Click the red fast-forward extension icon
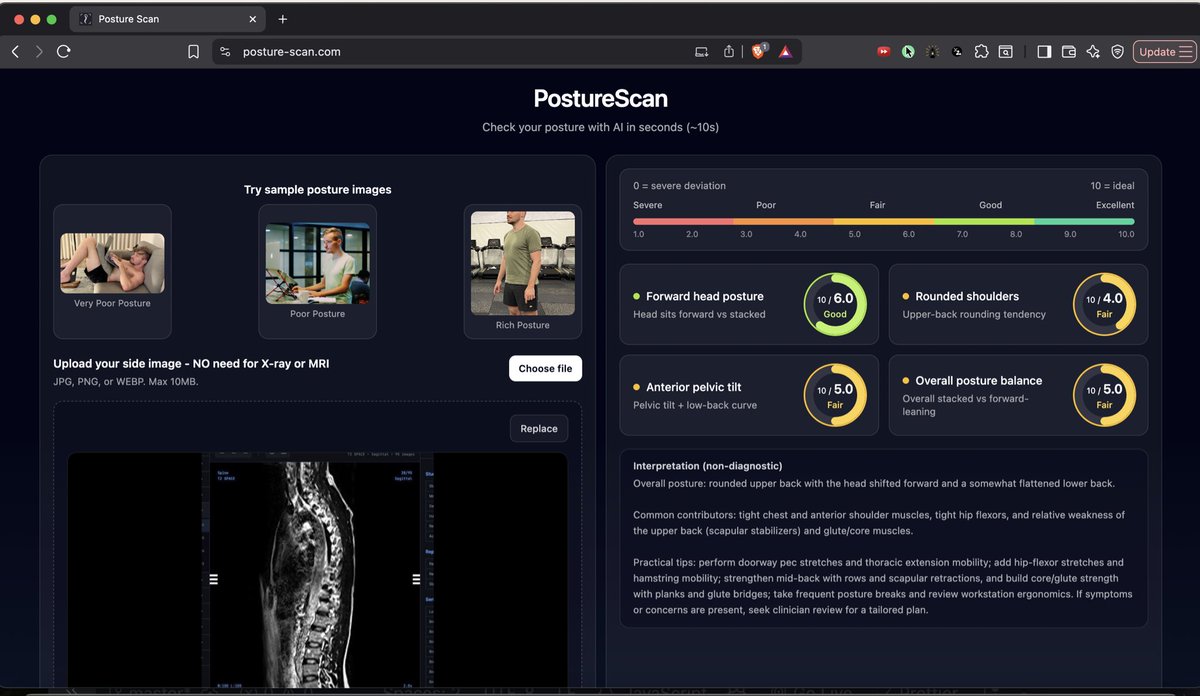This screenshot has height=696, width=1200. pyautogui.click(x=884, y=52)
